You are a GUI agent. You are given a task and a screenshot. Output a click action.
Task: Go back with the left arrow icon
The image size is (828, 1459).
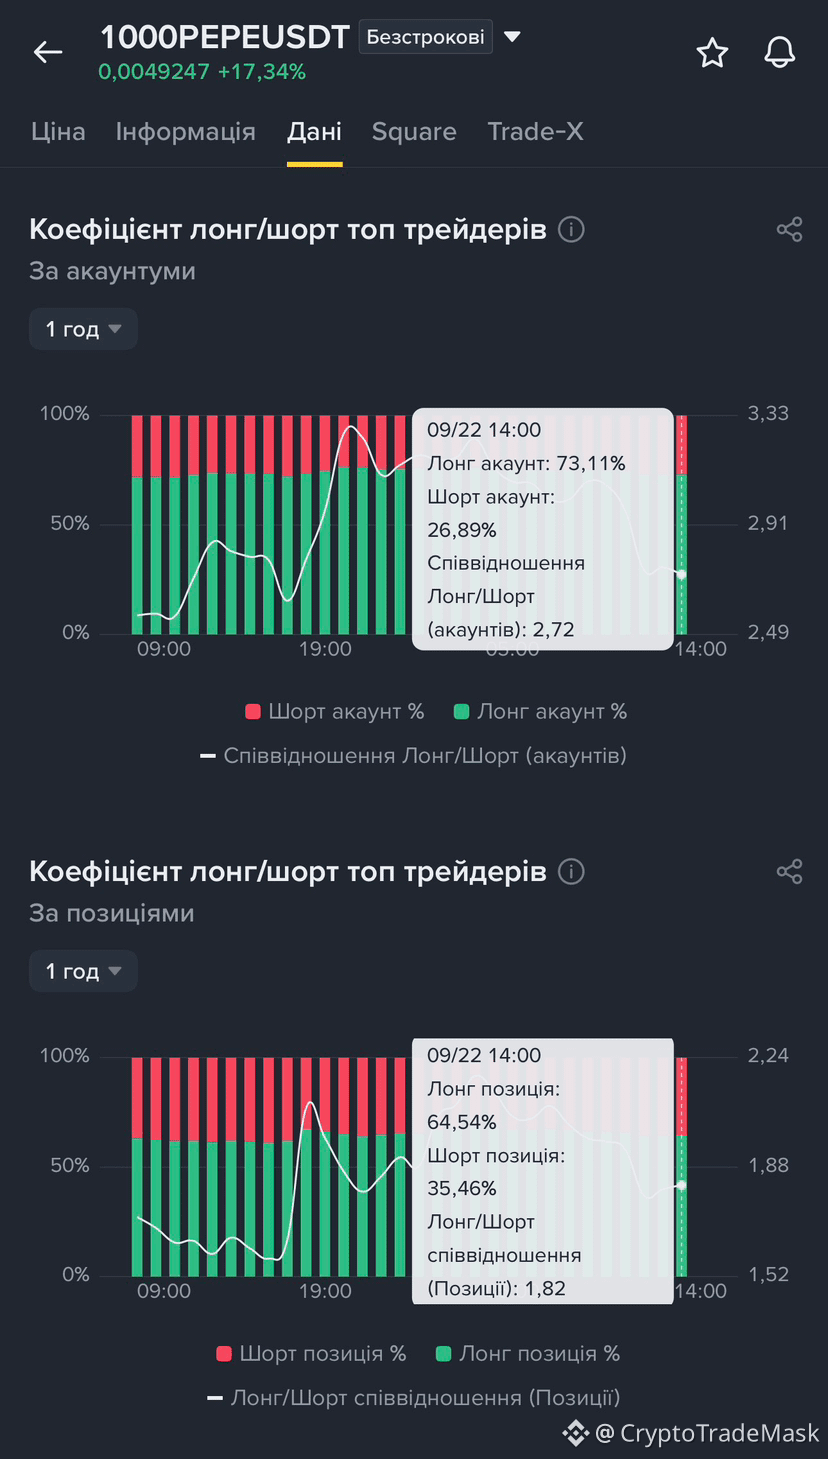coord(48,52)
